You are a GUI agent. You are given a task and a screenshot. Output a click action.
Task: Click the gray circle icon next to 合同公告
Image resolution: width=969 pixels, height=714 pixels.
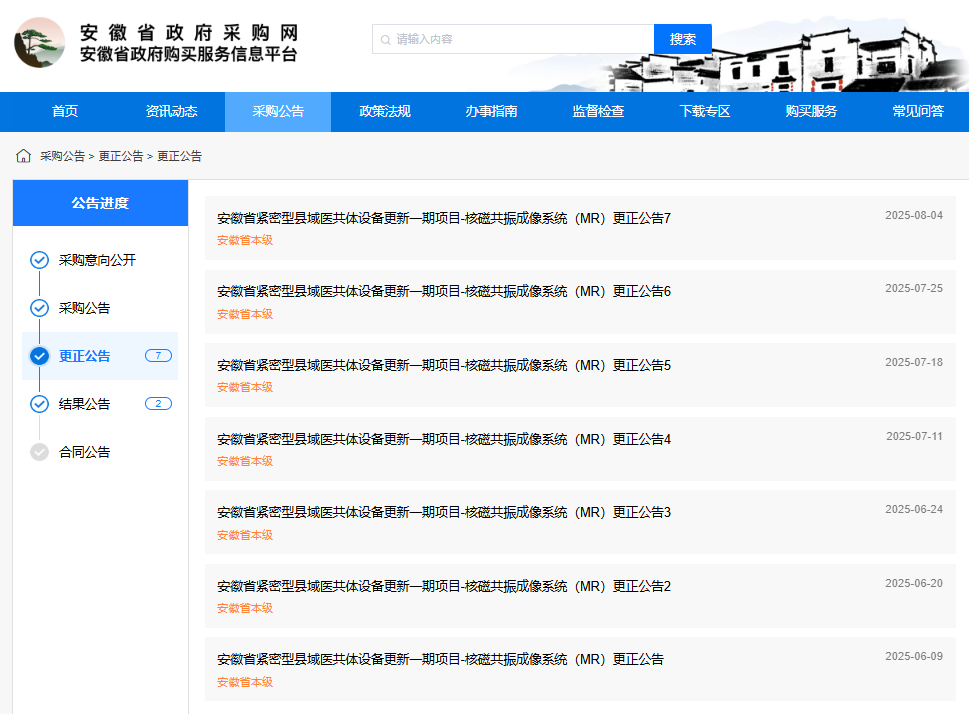click(38, 452)
